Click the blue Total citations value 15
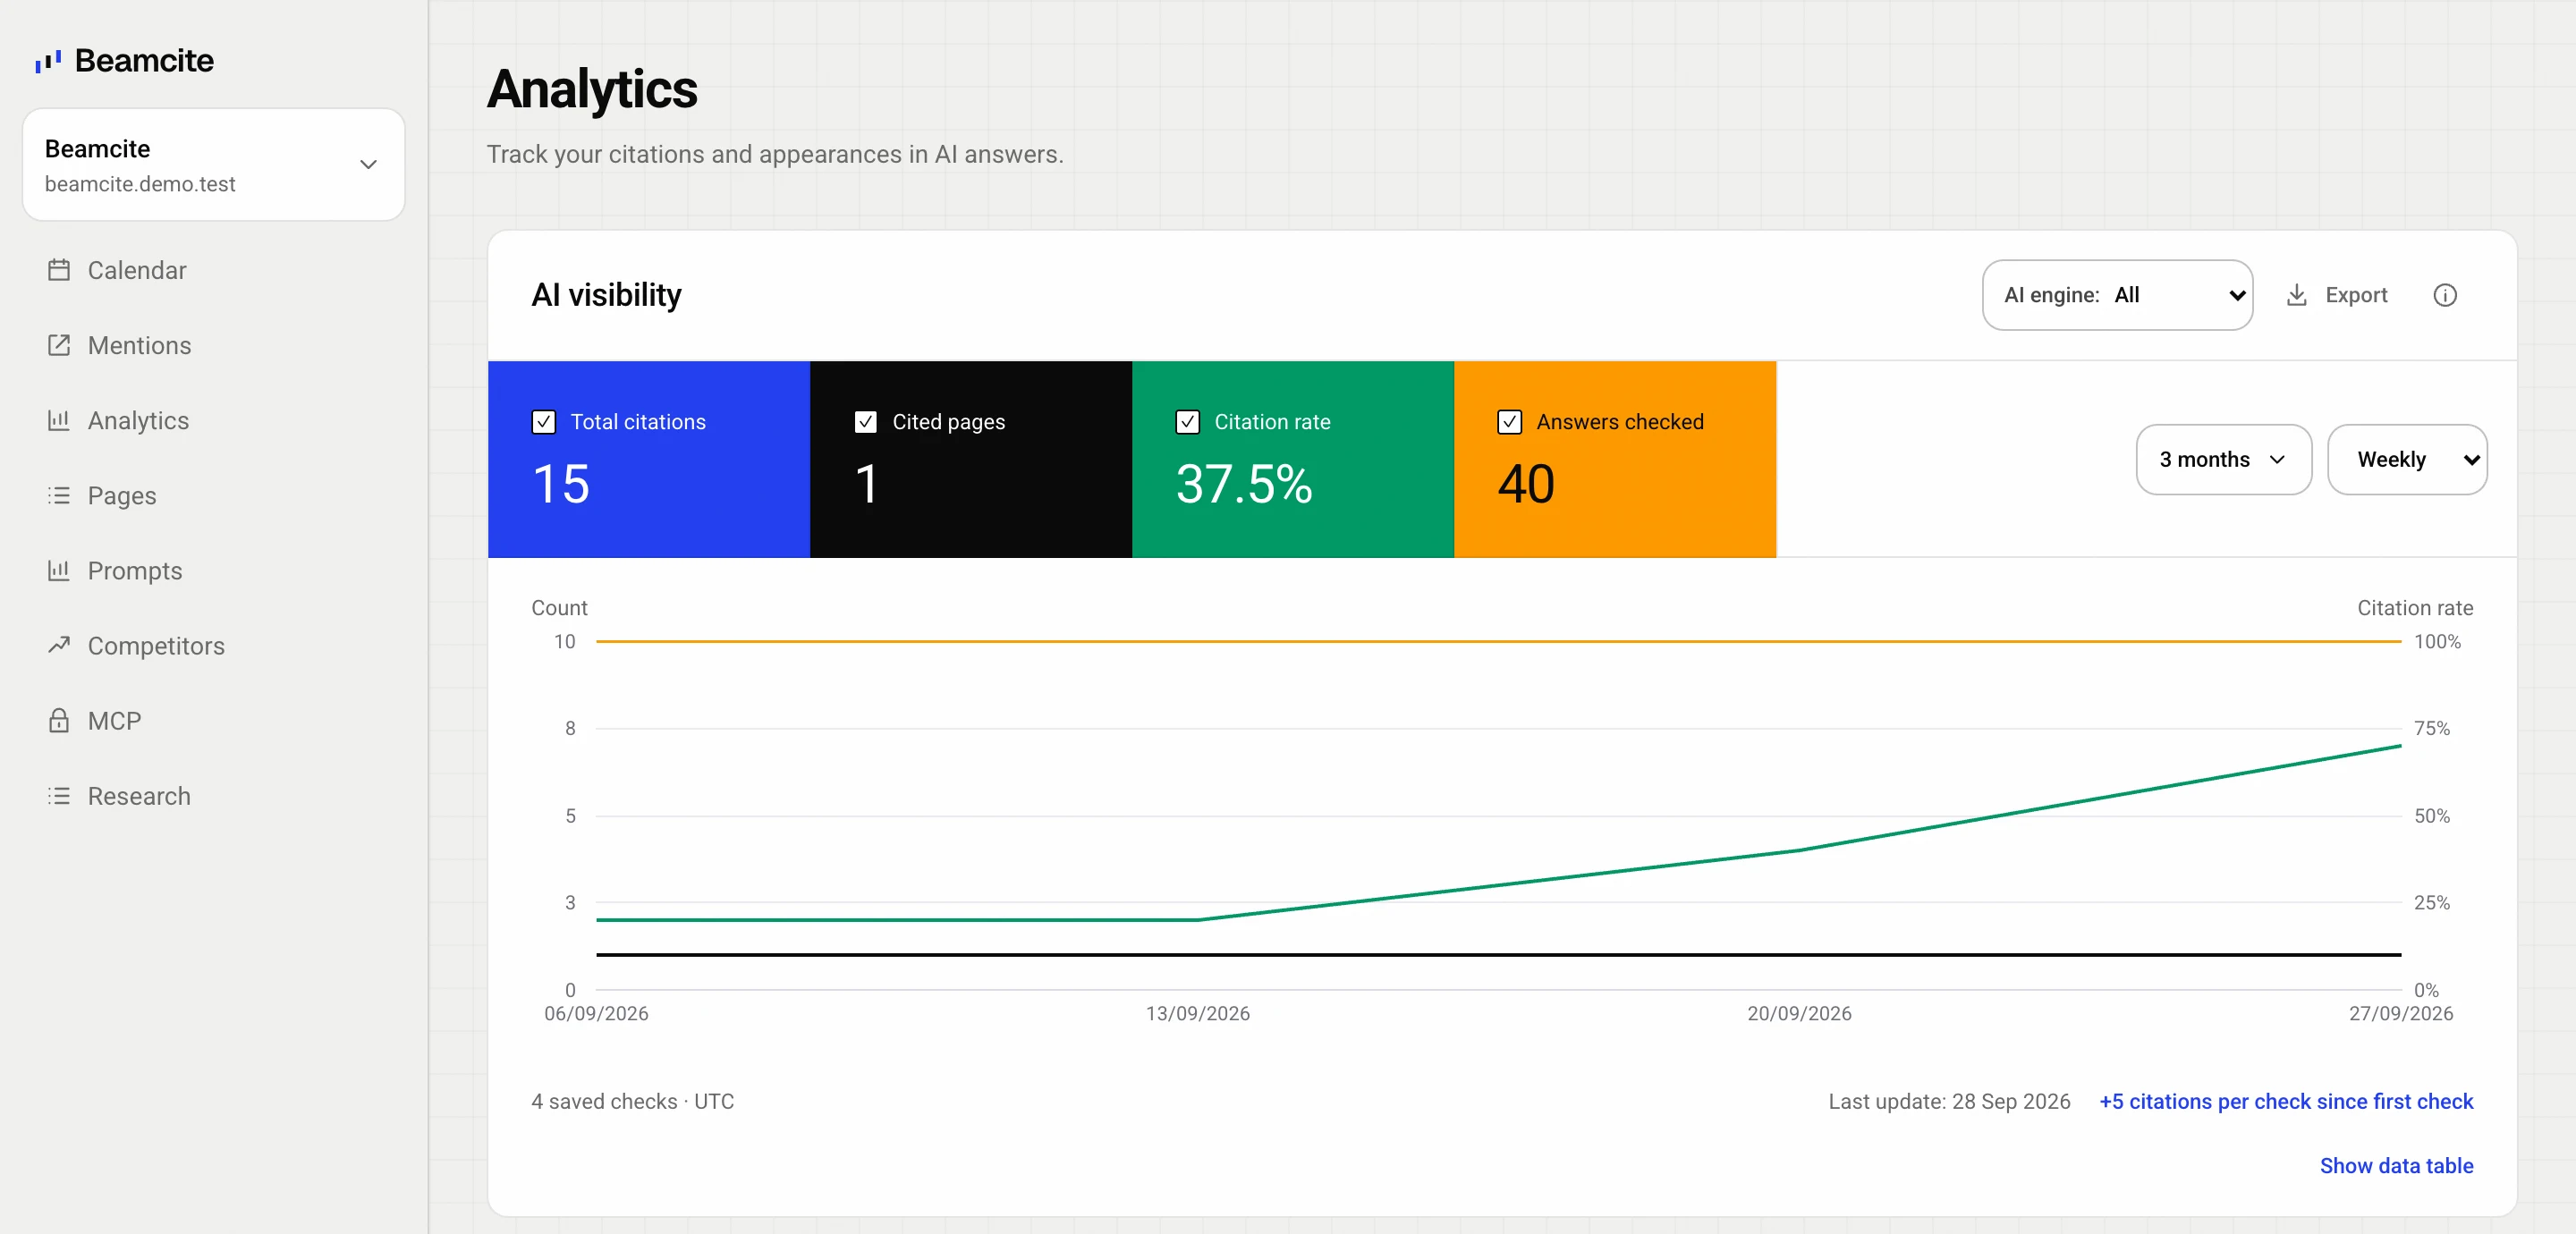Screen dimensions: 2576x1234 tap(561, 484)
